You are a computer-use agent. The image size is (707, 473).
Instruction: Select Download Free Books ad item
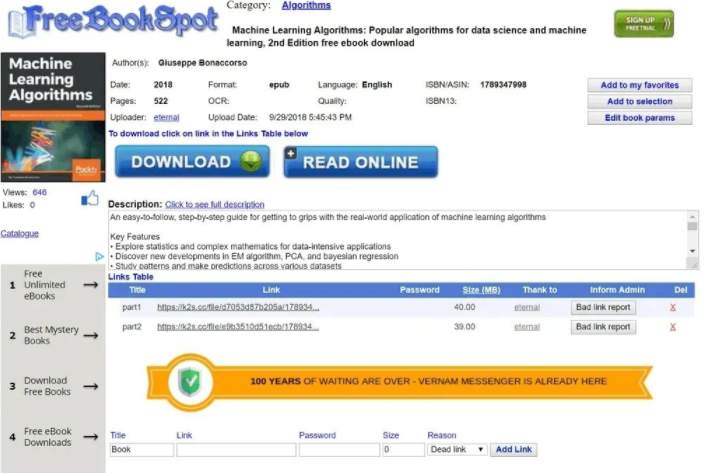[x=53, y=386]
